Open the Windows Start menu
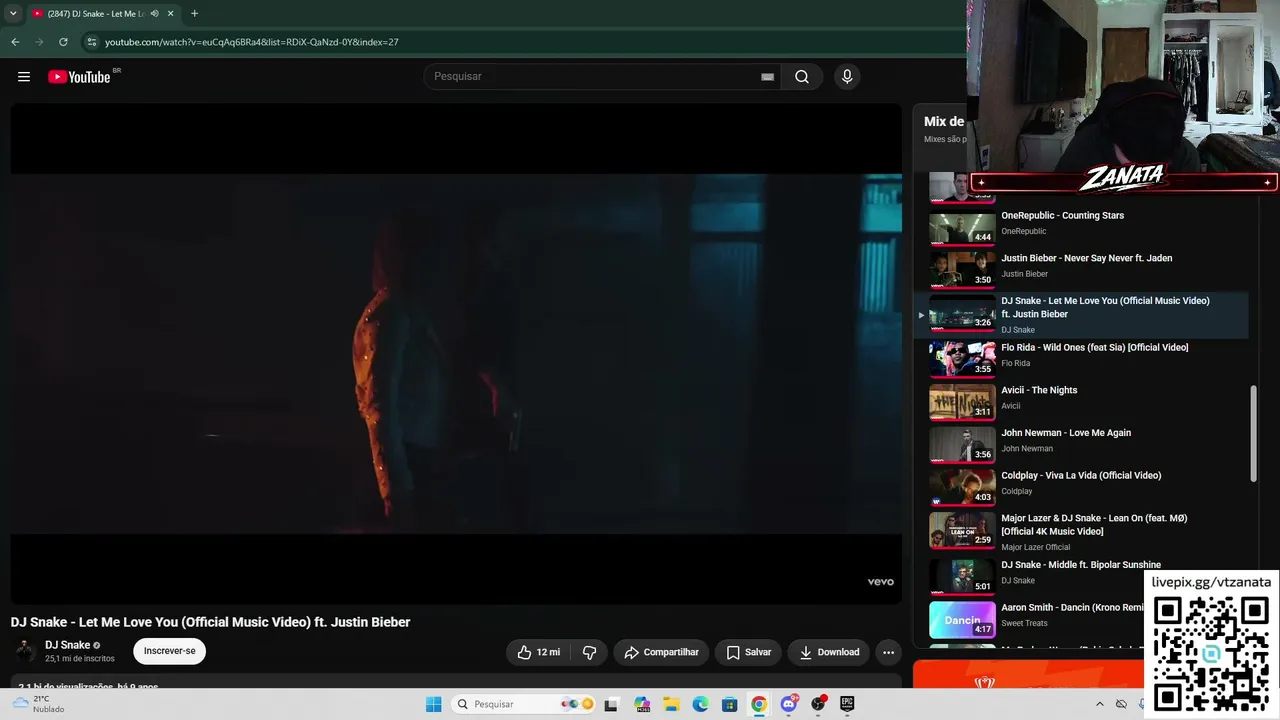This screenshot has height=720, width=1280. pyautogui.click(x=433, y=704)
